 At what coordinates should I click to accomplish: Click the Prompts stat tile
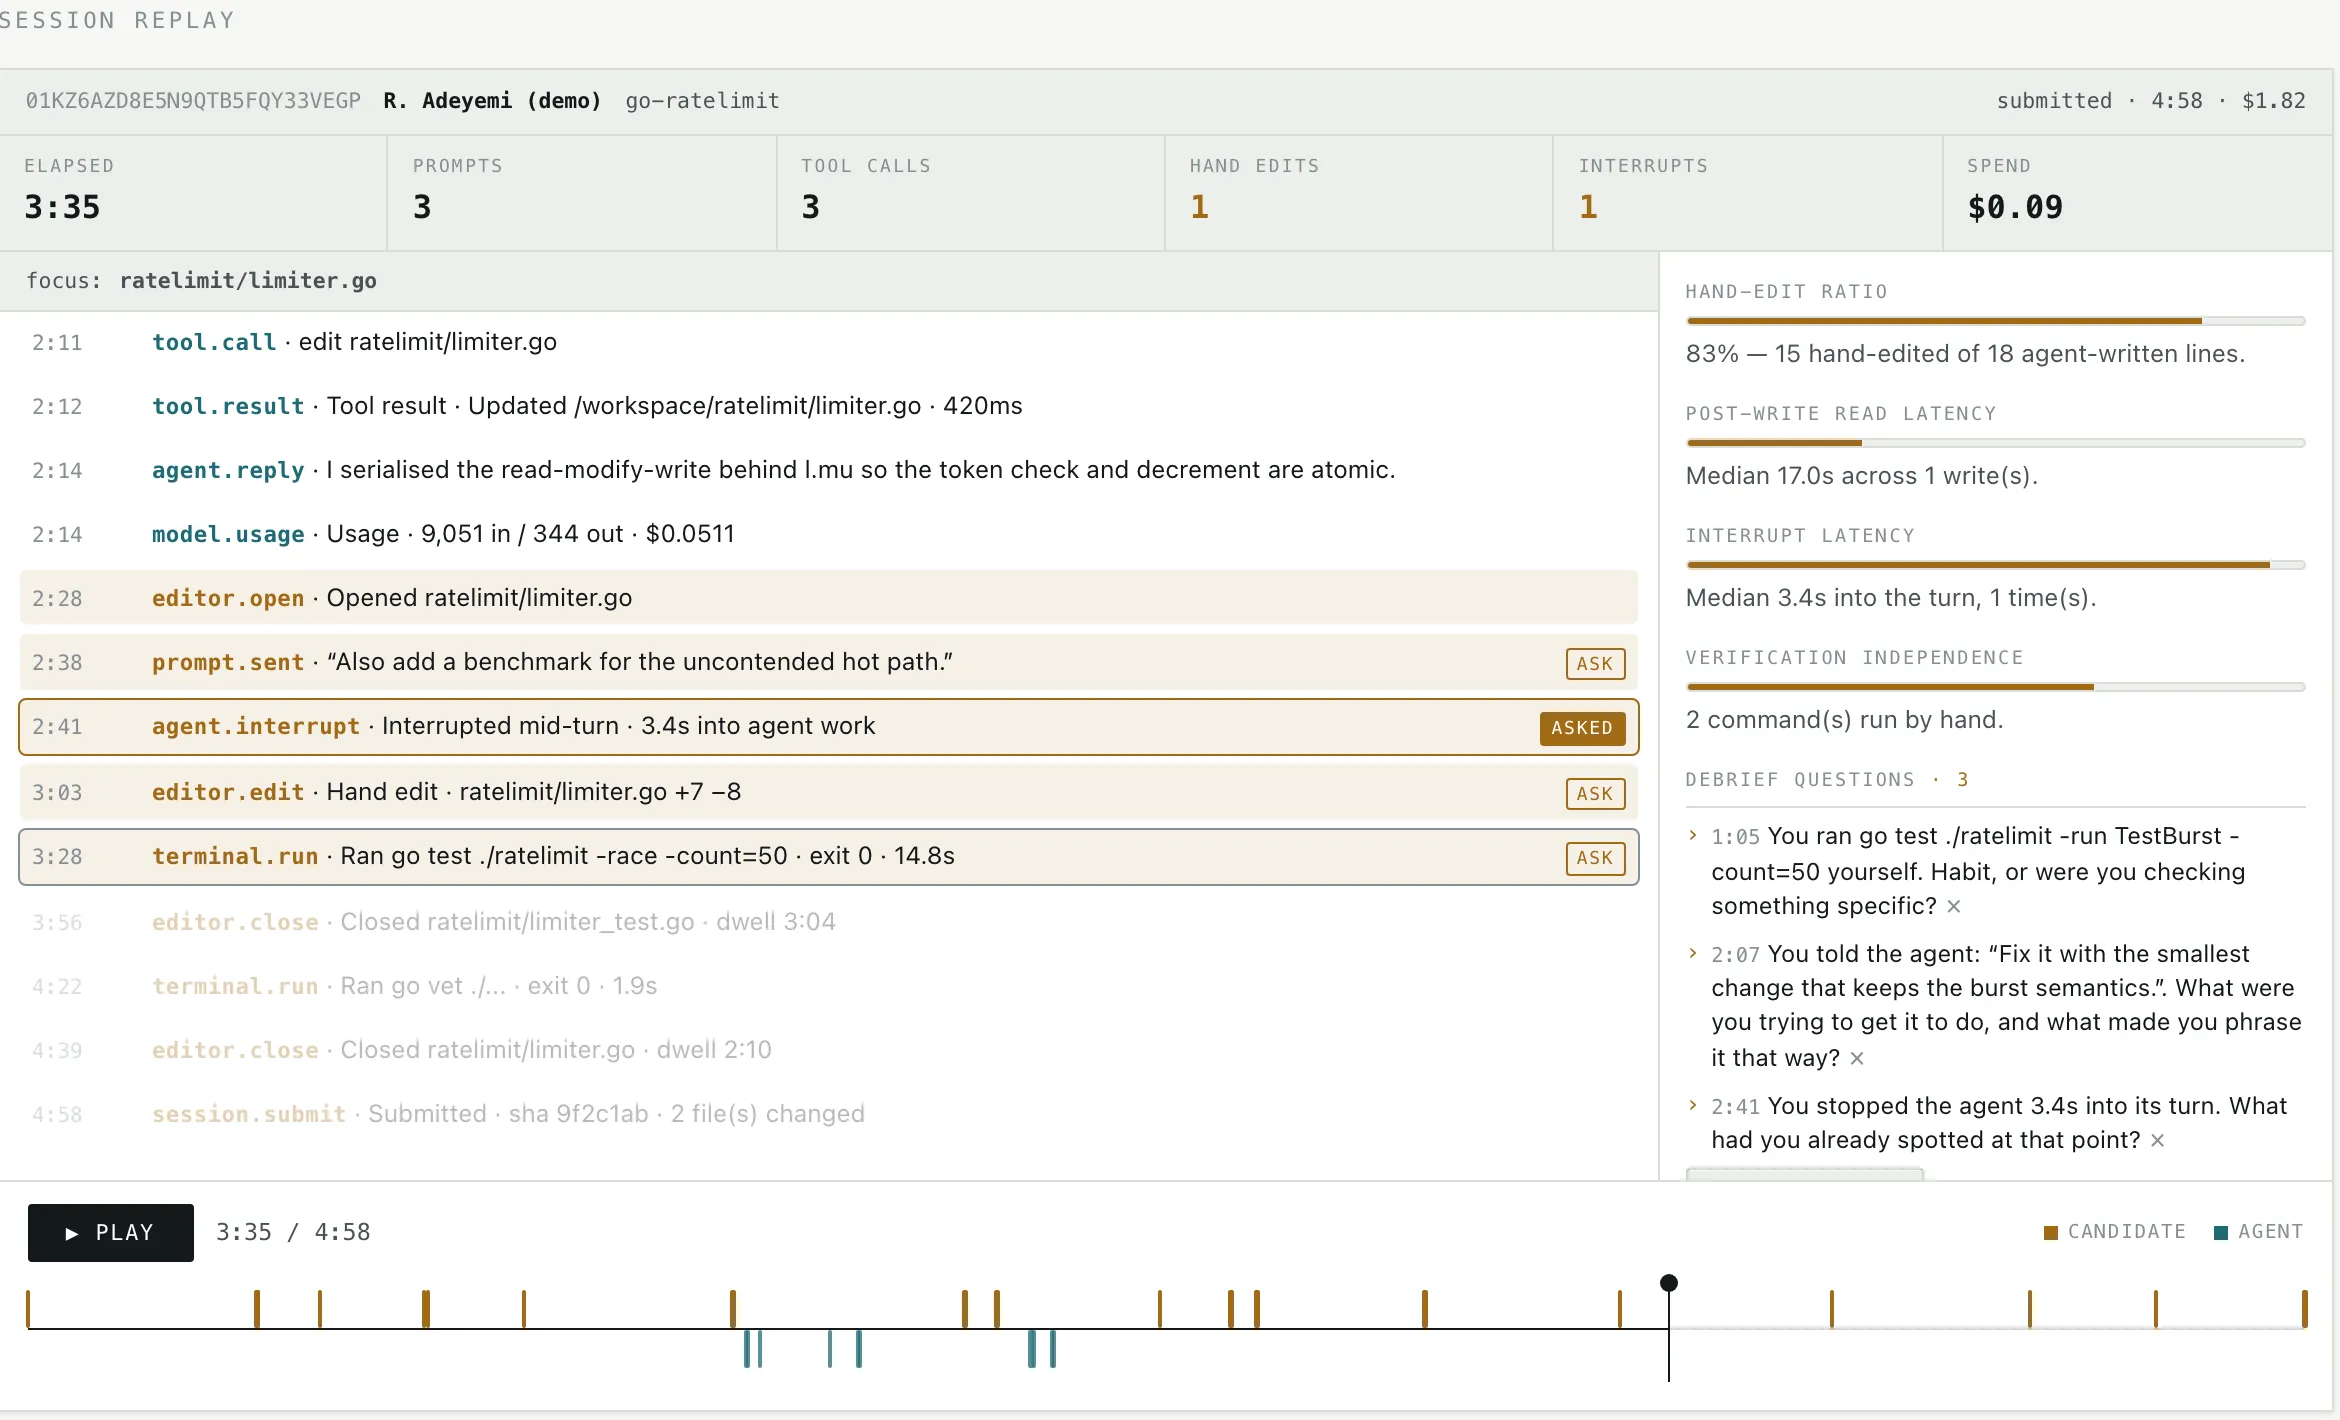click(x=582, y=193)
